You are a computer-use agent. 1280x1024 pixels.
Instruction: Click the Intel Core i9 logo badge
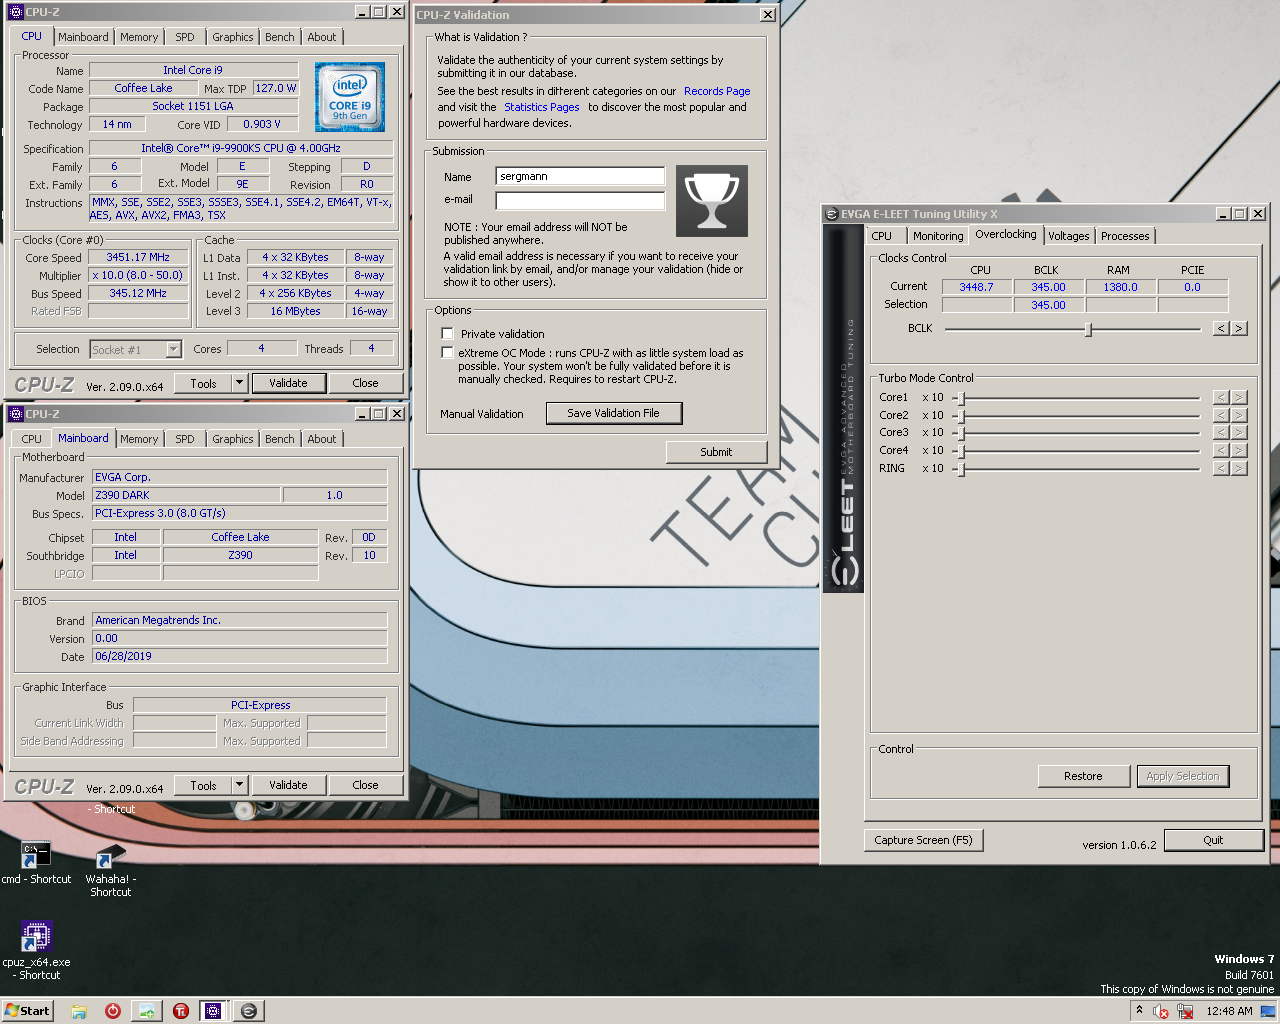click(350, 97)
